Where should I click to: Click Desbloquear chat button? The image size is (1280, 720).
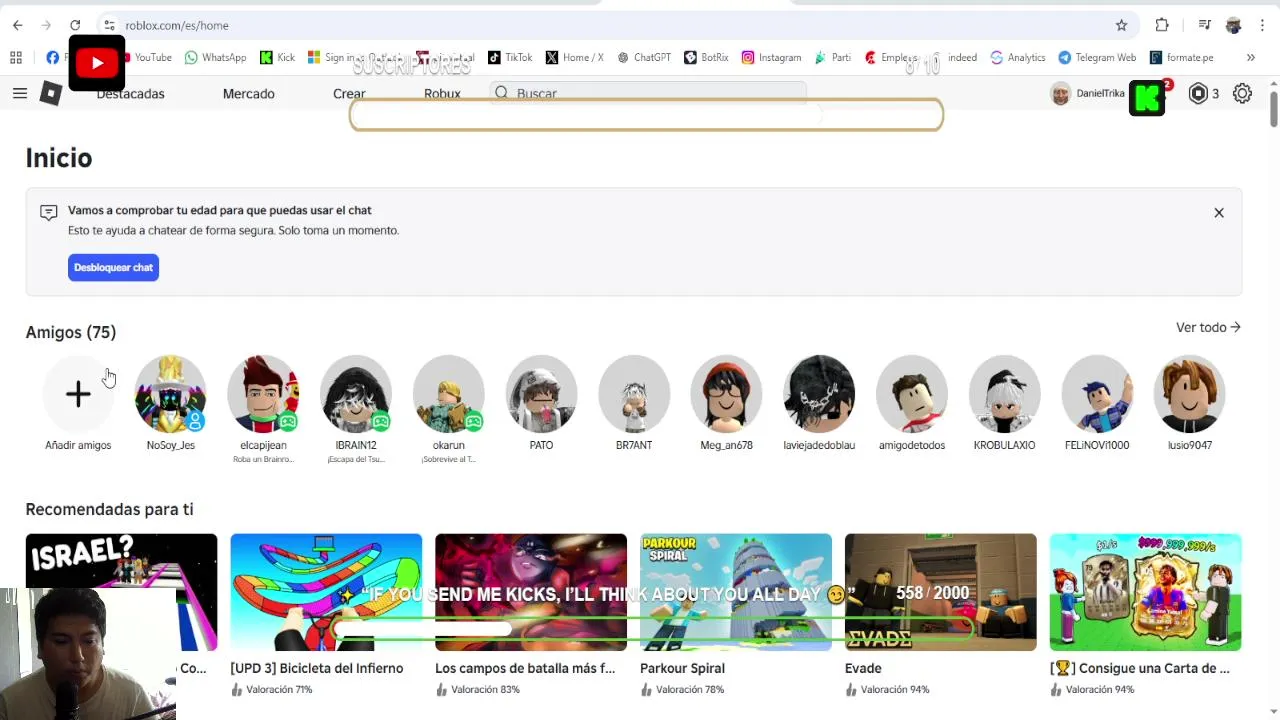(113, 267)
